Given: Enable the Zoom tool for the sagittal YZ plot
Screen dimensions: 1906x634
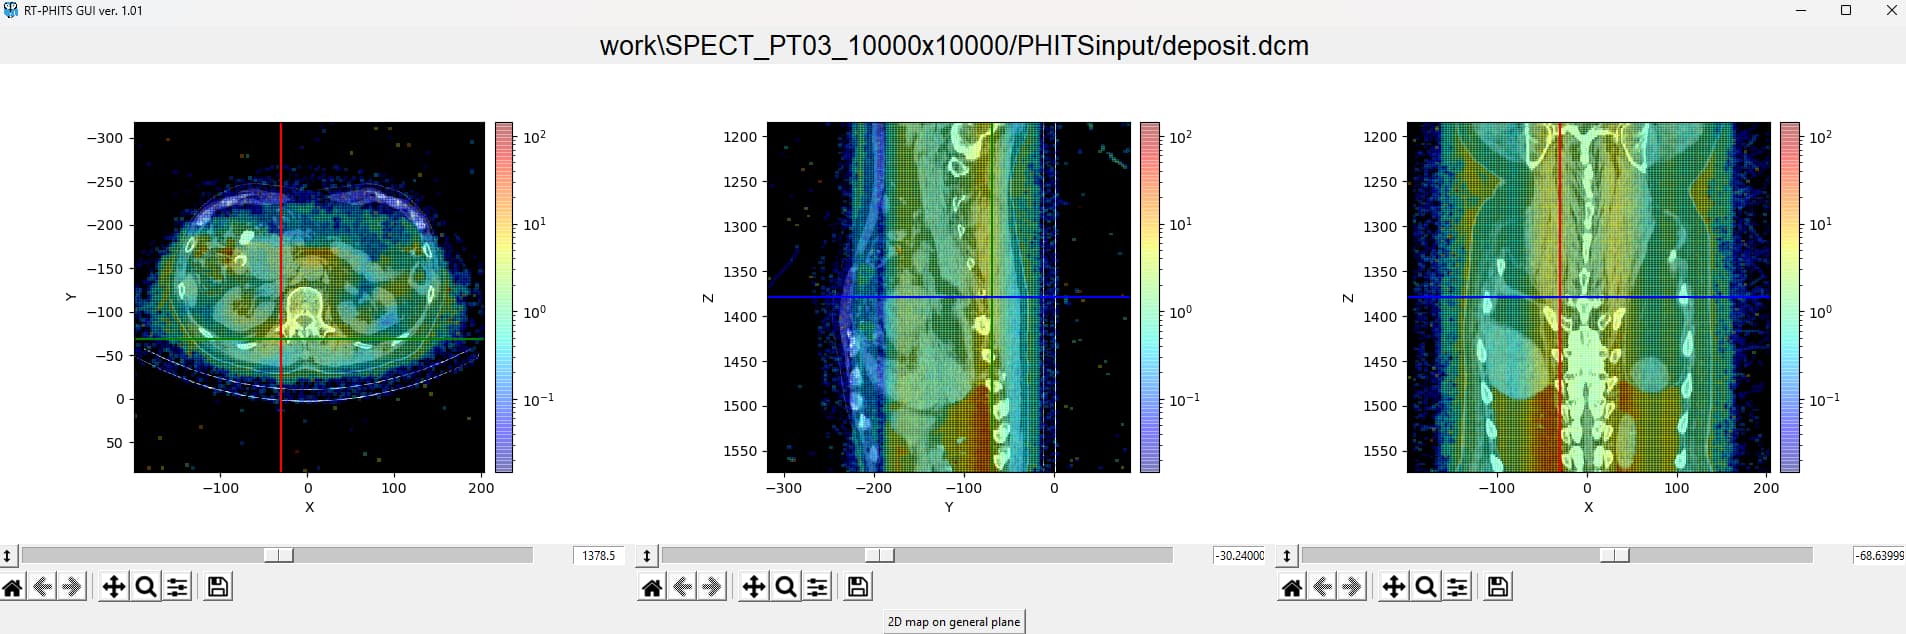Looking at the screenshot, I should [786, 587].
